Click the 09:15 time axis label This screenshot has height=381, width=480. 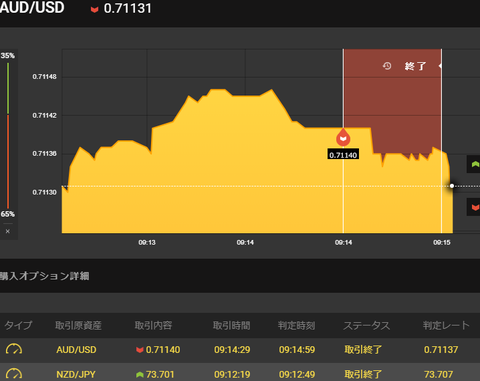coord(442,243)
